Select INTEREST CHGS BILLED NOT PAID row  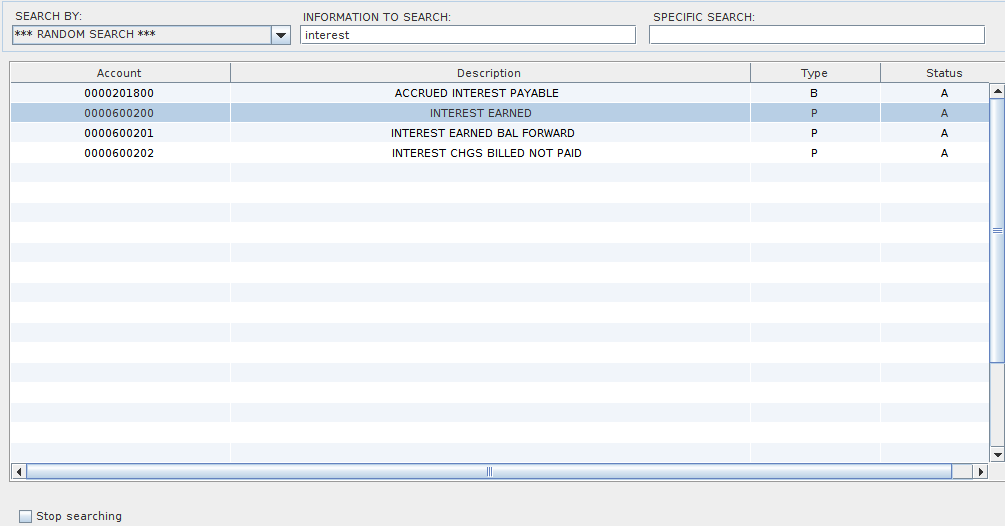486,153
